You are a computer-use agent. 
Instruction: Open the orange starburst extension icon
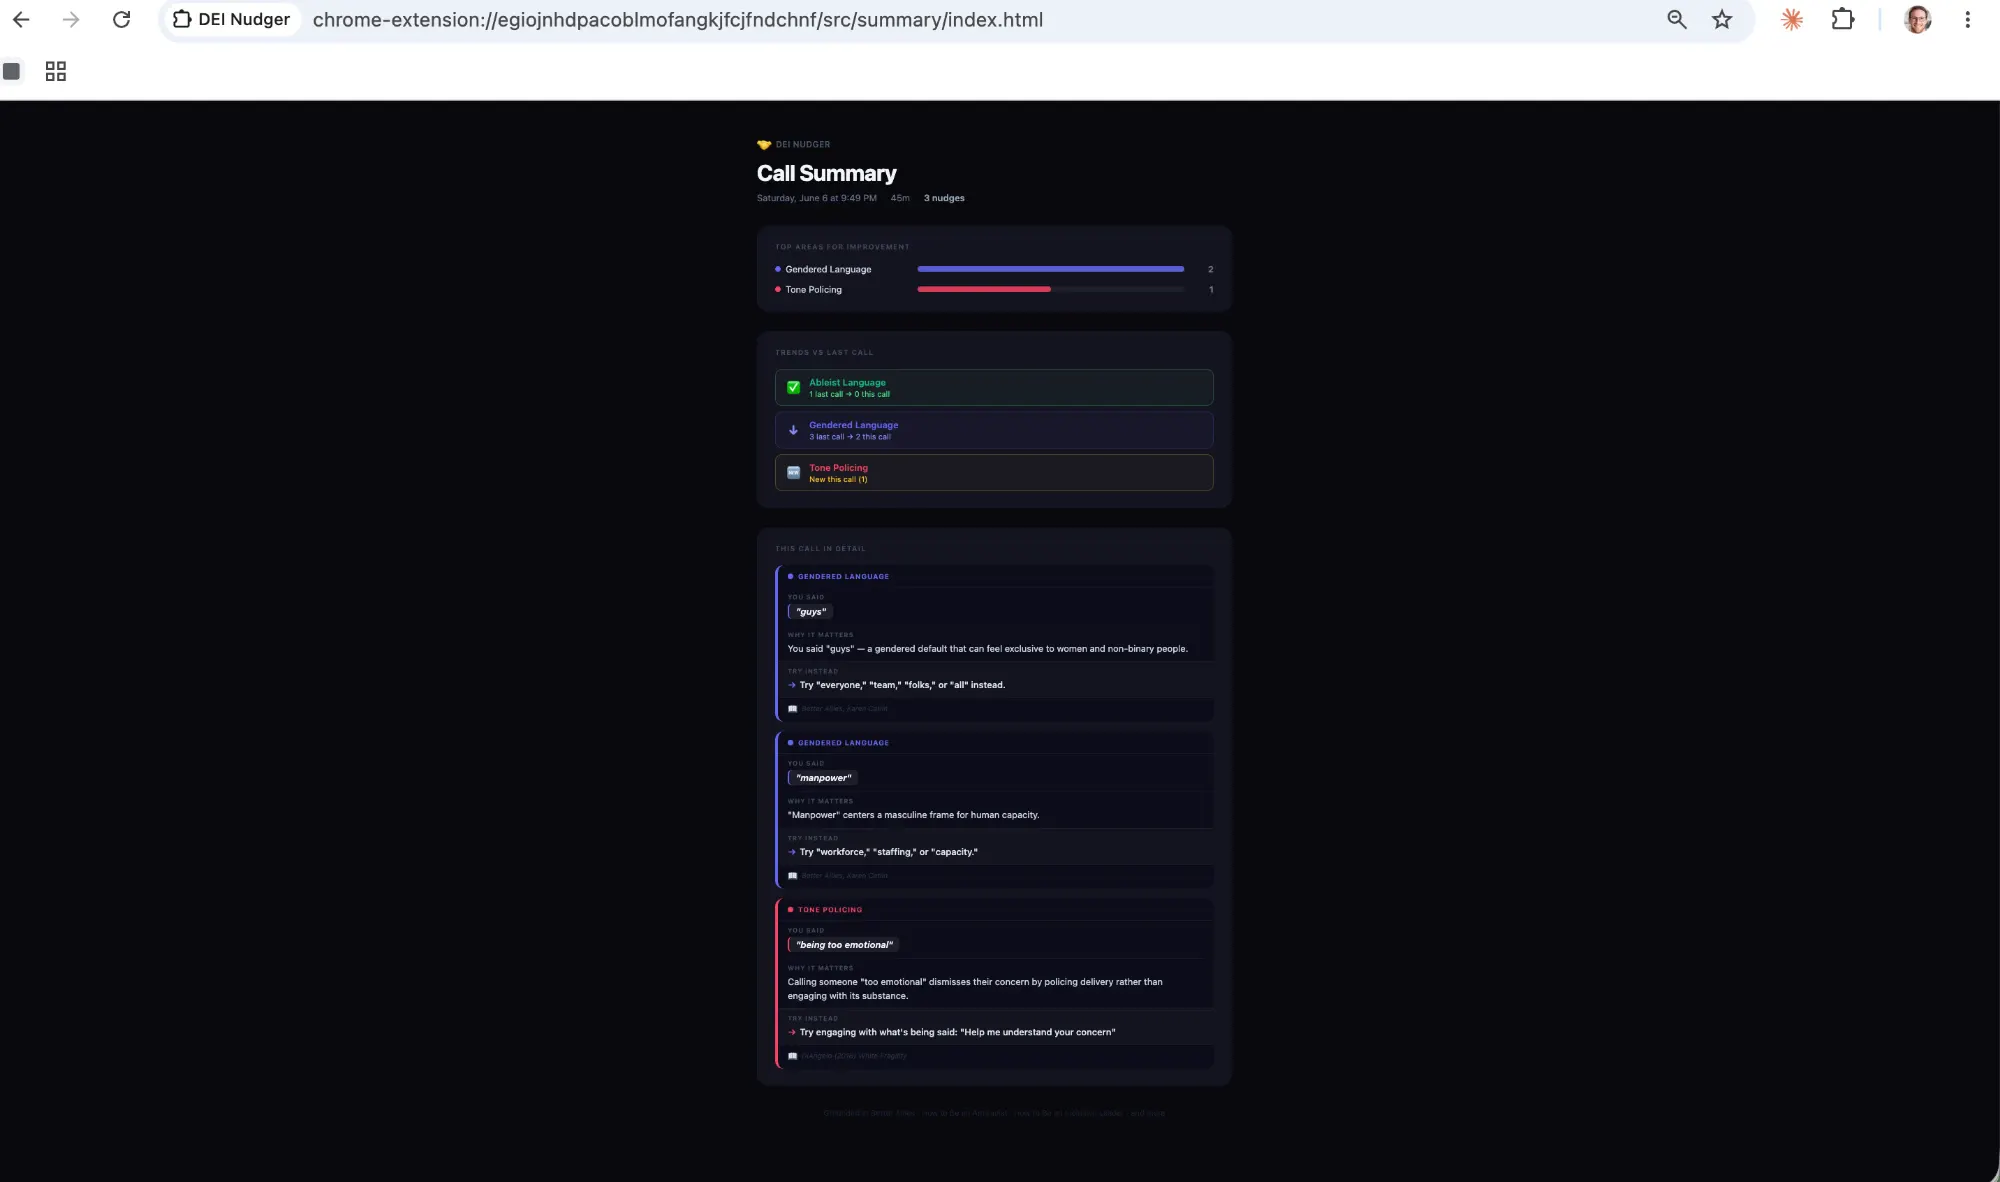tap(1792, 20)
